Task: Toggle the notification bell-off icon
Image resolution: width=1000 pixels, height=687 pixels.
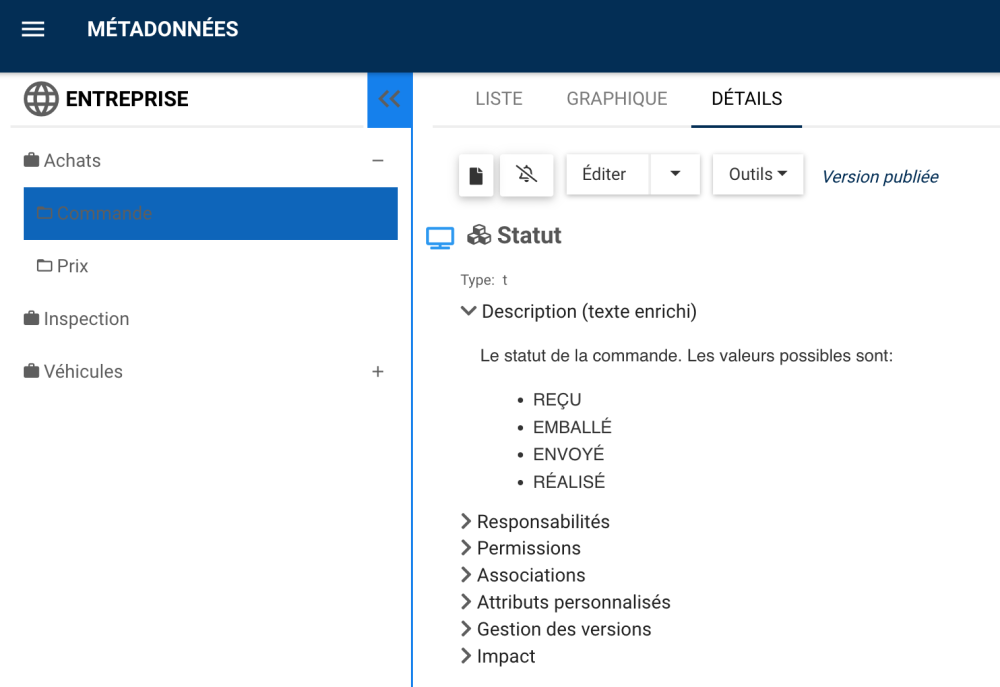Action: [x=527, y=175]
